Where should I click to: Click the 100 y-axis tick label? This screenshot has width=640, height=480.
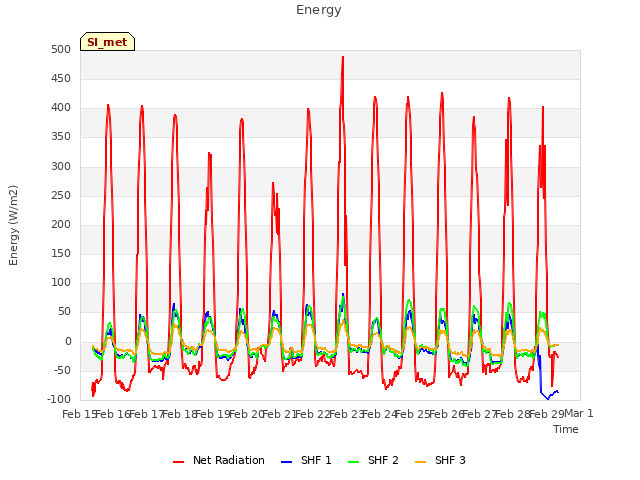point(61,283)
